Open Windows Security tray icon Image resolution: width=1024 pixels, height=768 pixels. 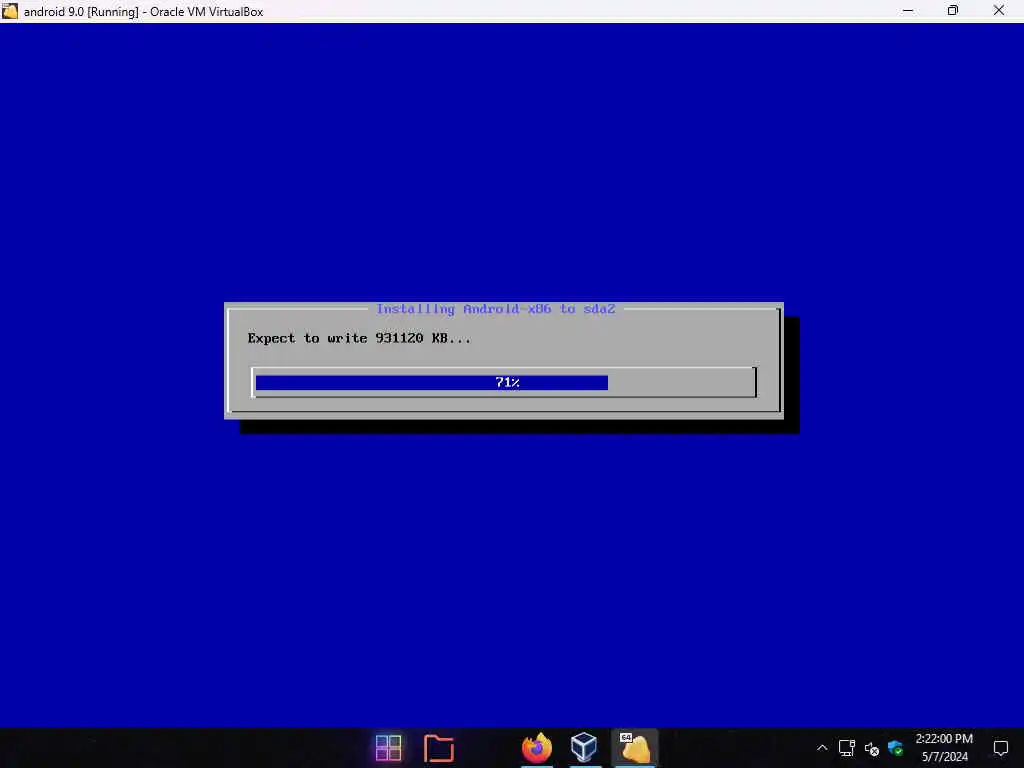895,748
